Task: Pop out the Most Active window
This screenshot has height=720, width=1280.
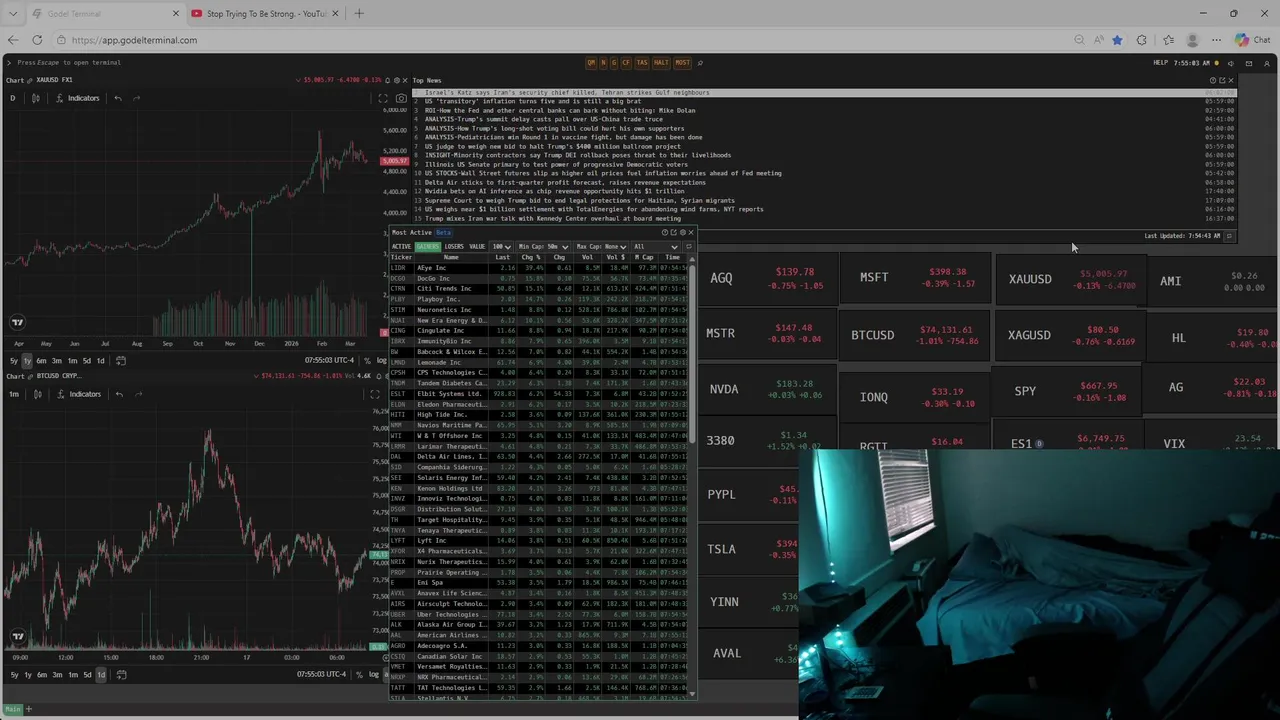Action: (x=673, y=233)
